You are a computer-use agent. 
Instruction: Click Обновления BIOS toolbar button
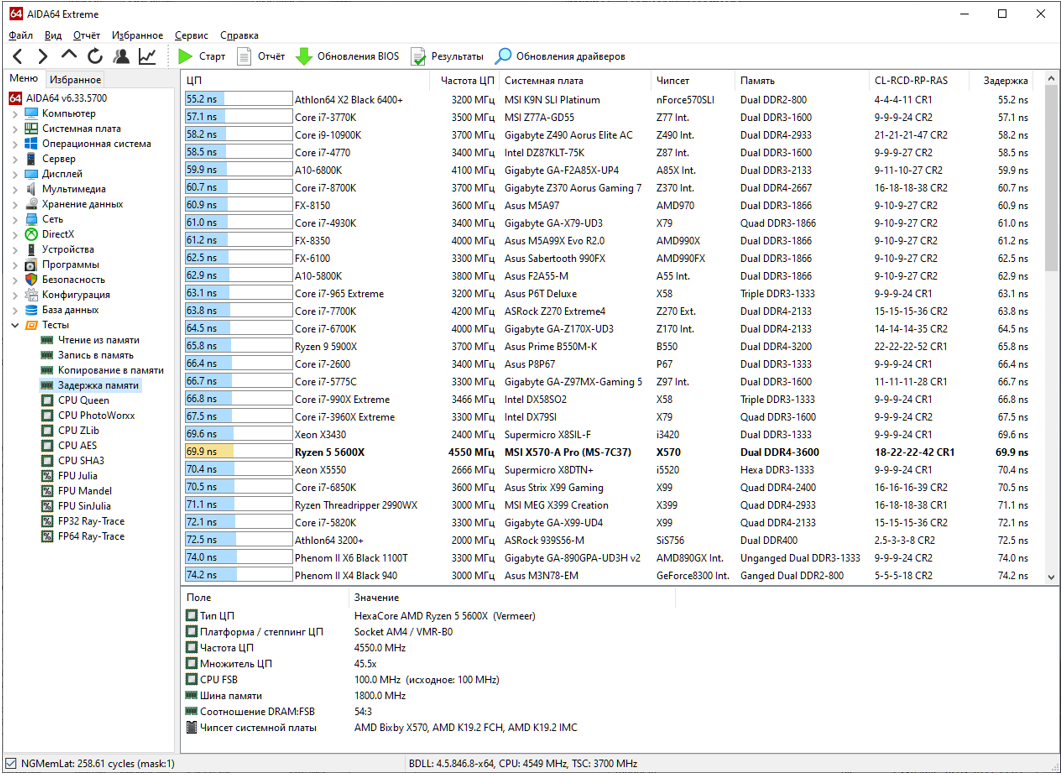(x=347, y=56)
